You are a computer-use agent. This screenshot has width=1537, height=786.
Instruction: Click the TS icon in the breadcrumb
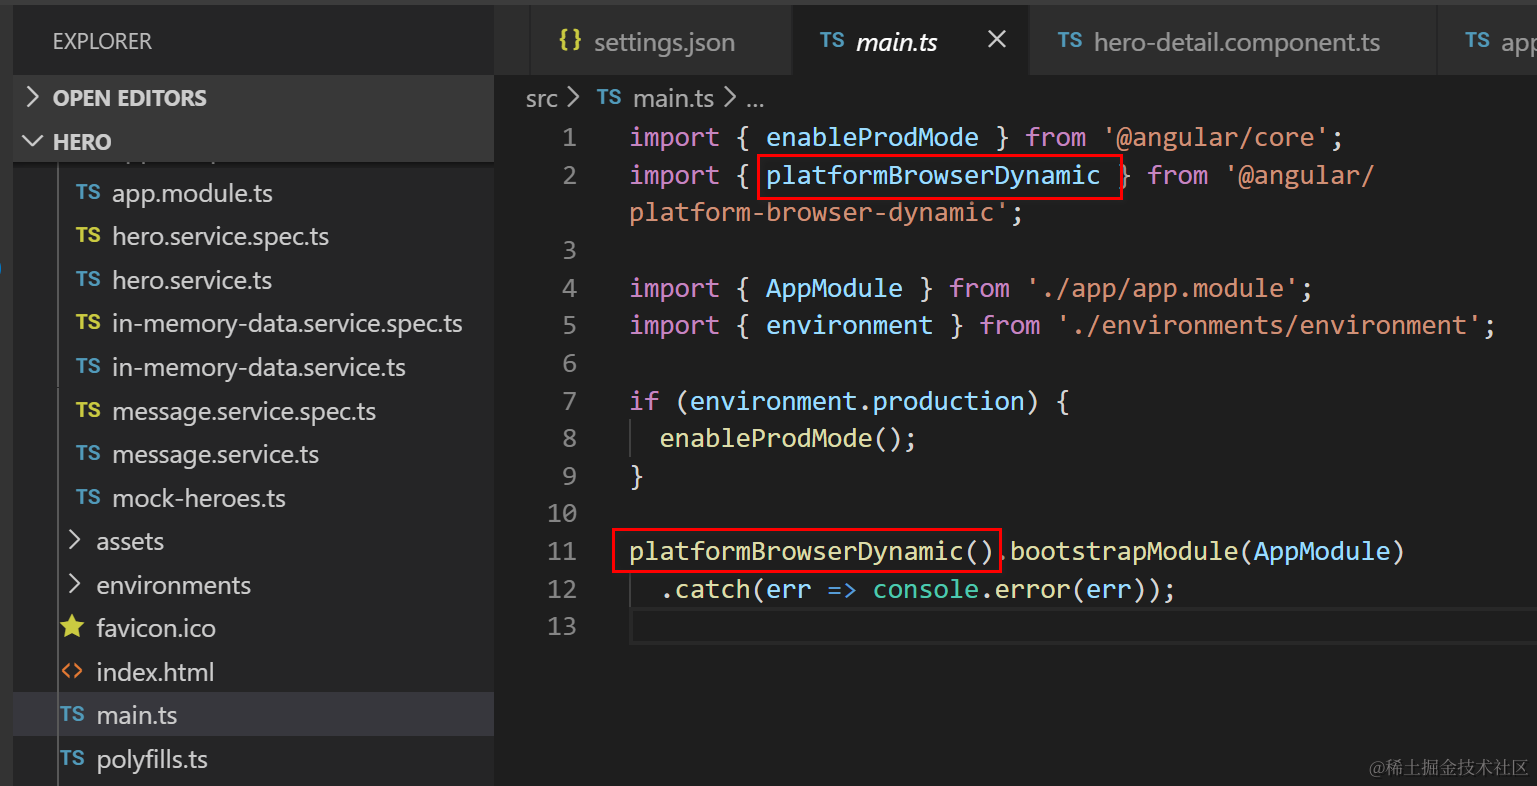pyautogui.click(x=609, y=97)
